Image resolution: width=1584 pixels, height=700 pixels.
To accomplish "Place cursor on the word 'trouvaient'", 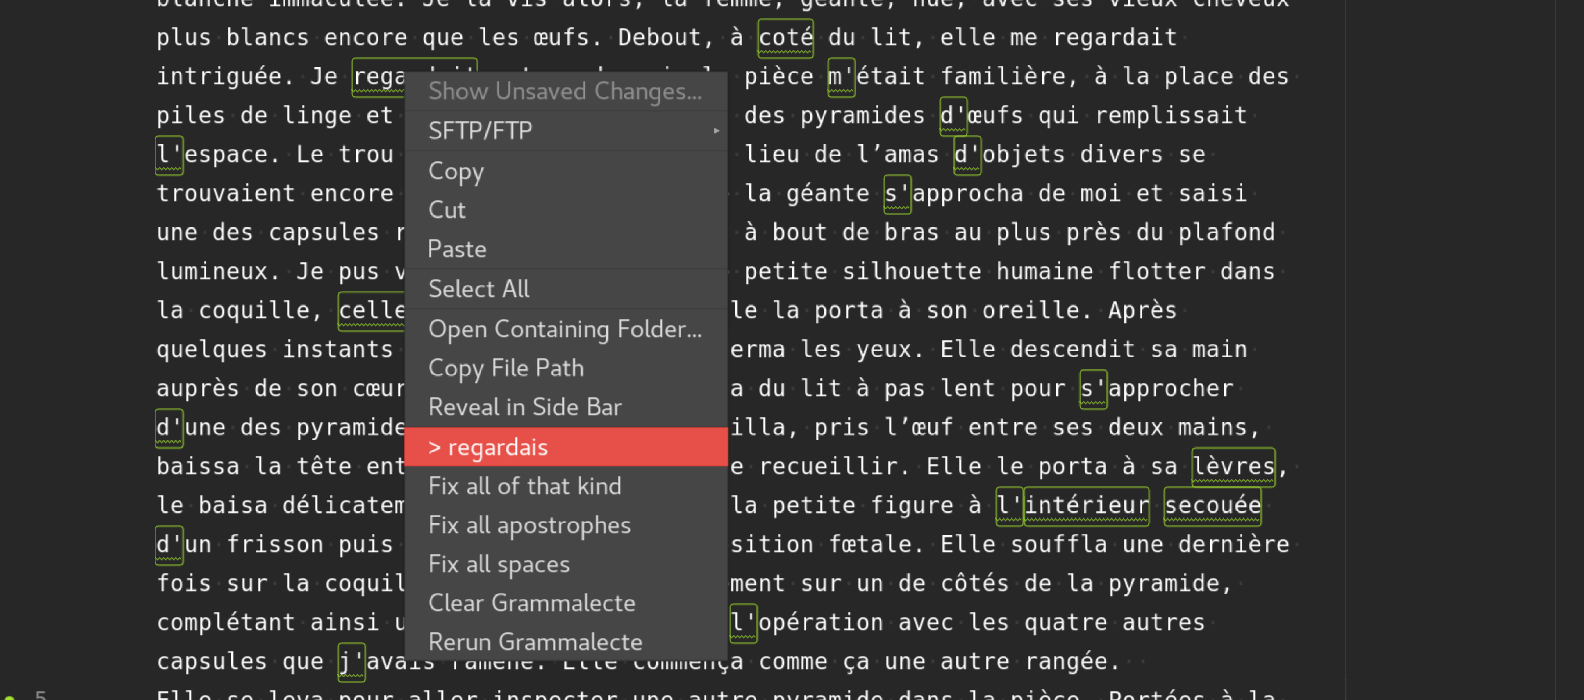I will point(226,194).
